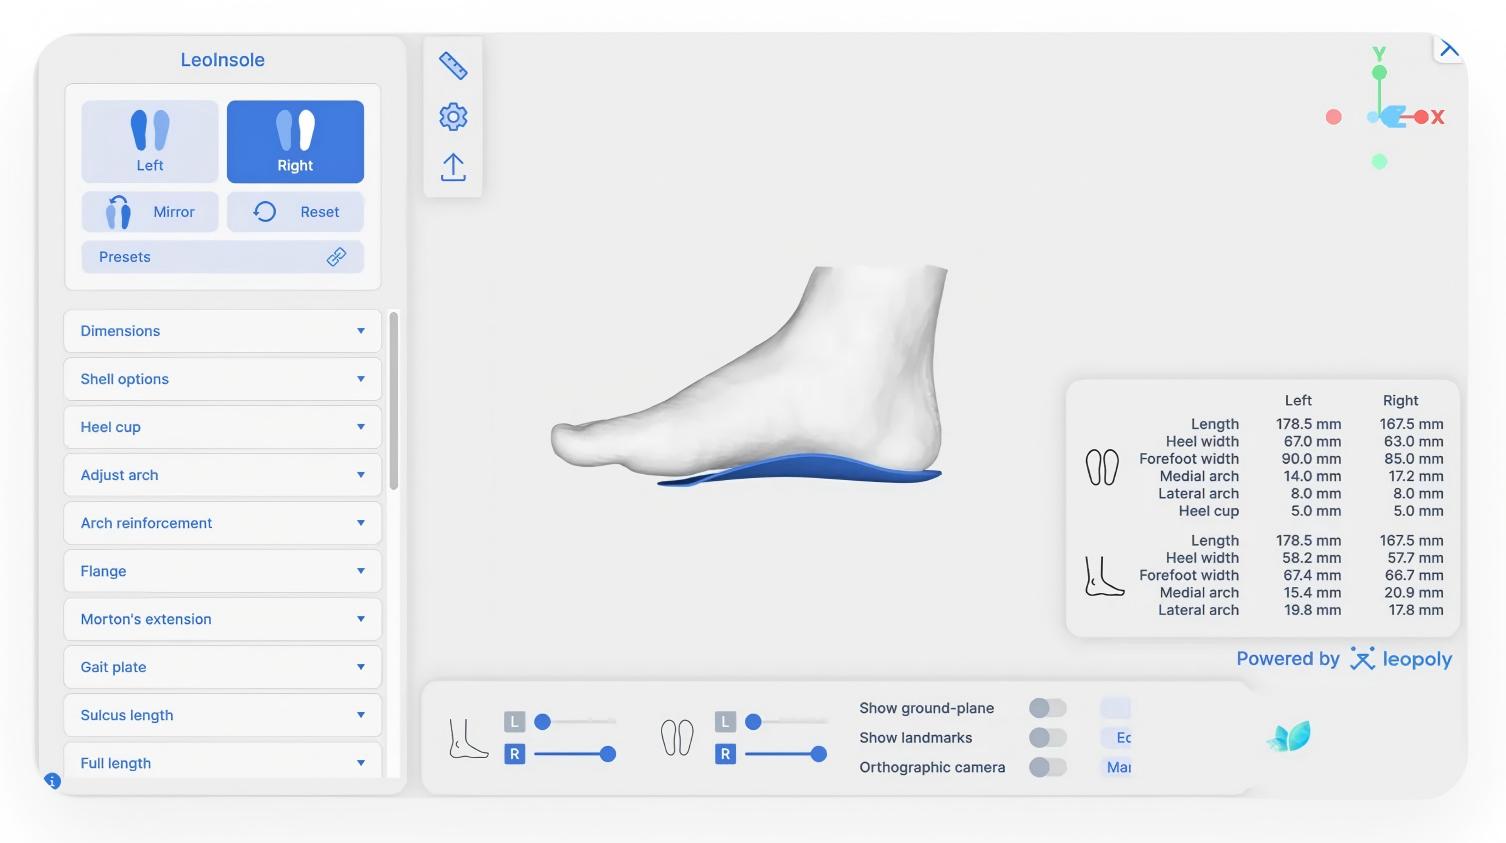1506x843 pixels.
Task: Click the light red negative X axis dot
Action: (x=1333, y=117)
